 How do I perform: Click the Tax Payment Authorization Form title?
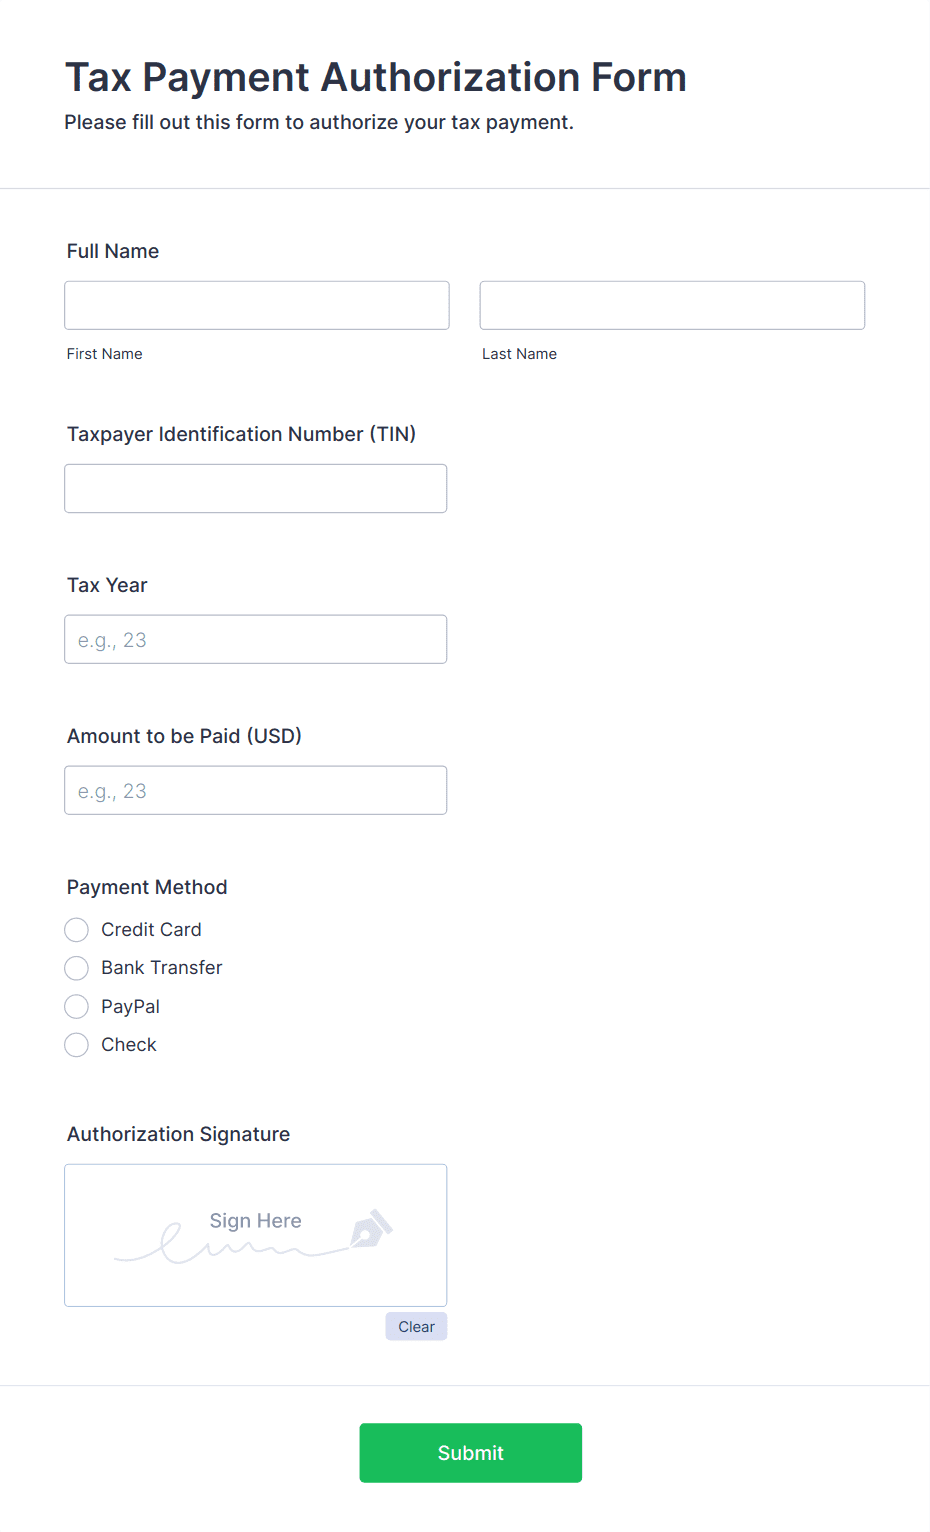(x=375, y=77)
